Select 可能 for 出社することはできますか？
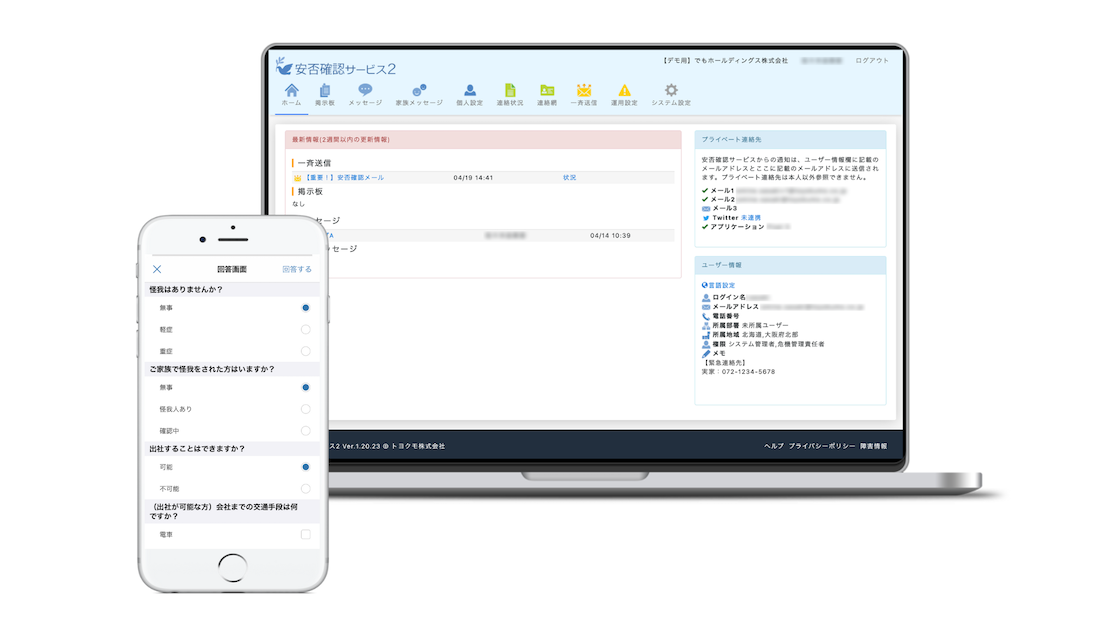1120x630 pixels. coord(306,467)
